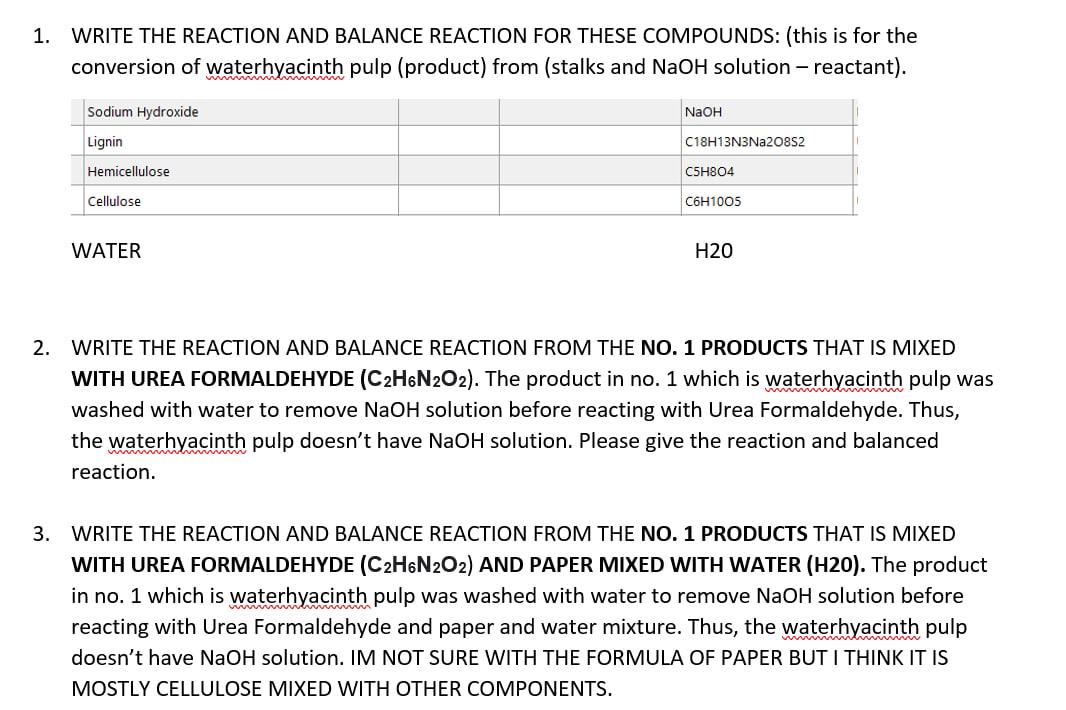The image size is (1066, 710).
Task: Click the Lignin row label
Action: 102,141
